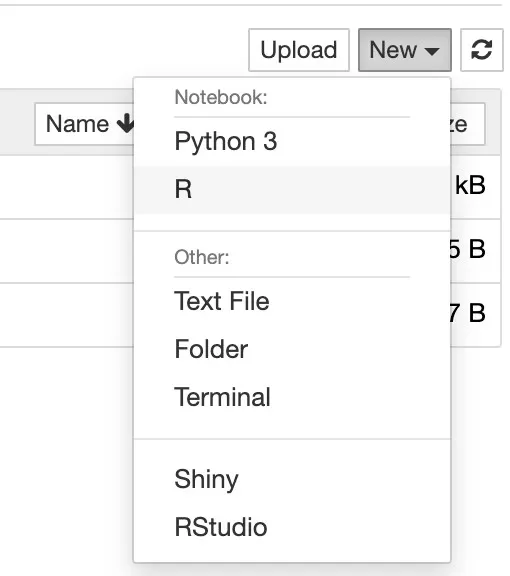Viewport: 510px width, 576px height.
Task: Sort by the partly hidden Size column
Action: (467, 124)
